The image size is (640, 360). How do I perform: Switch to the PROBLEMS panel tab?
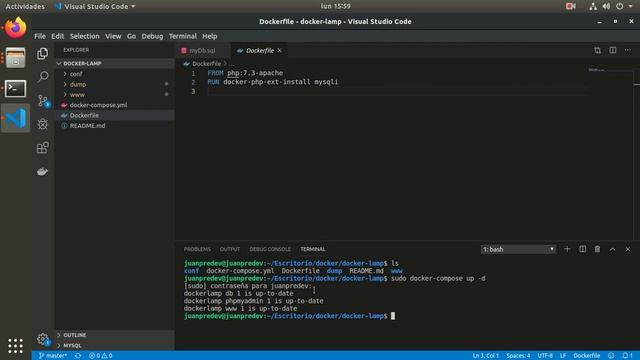[x=197, y=249]
